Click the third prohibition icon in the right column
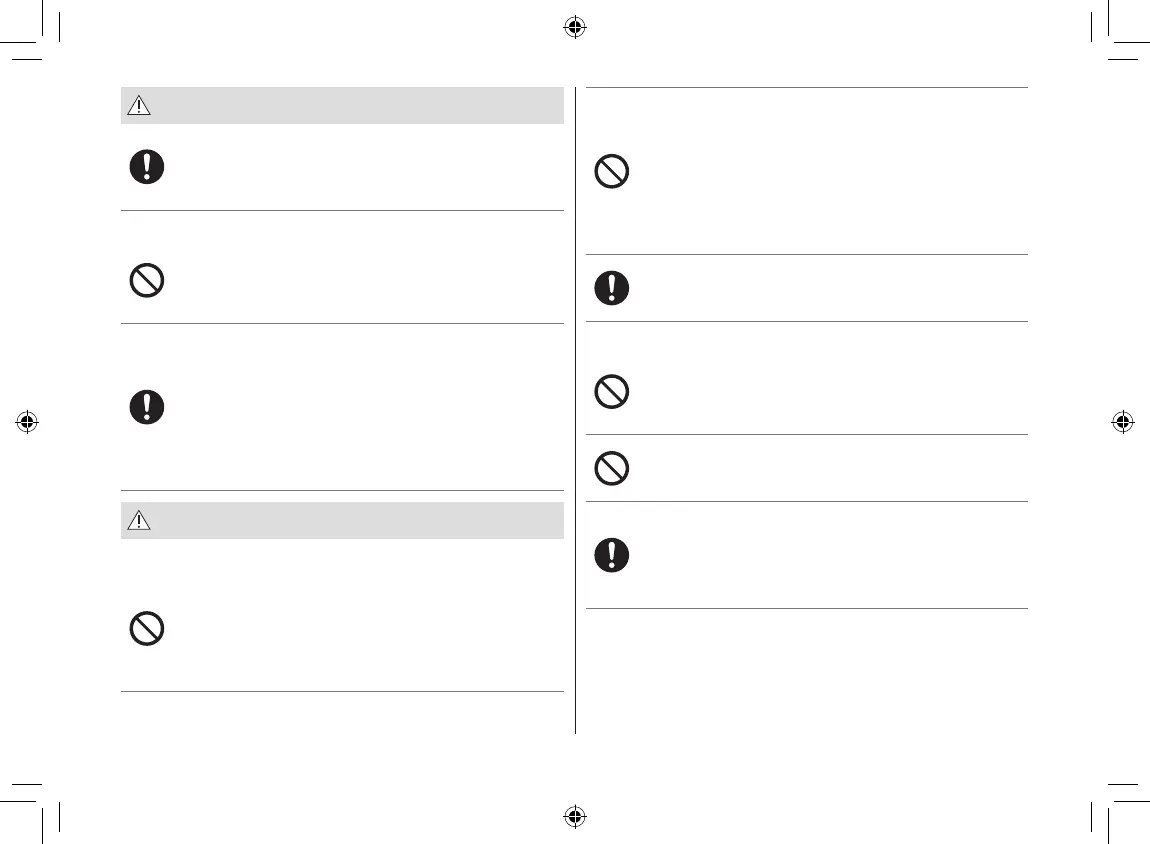This screenshot has width=1150, height=844. pos(612,468)
